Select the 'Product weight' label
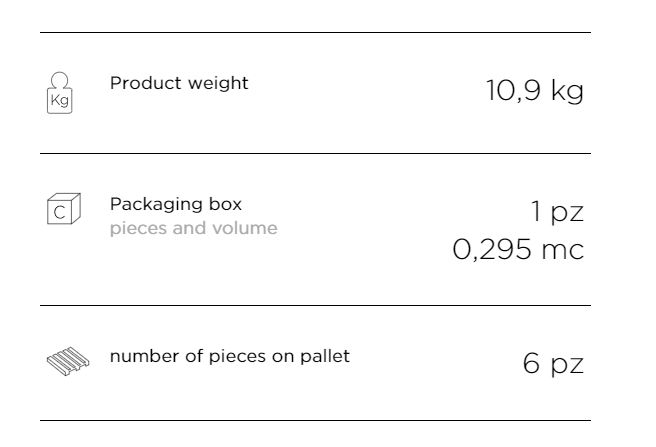Screen dimensions: 656x447 coord(179,84)
